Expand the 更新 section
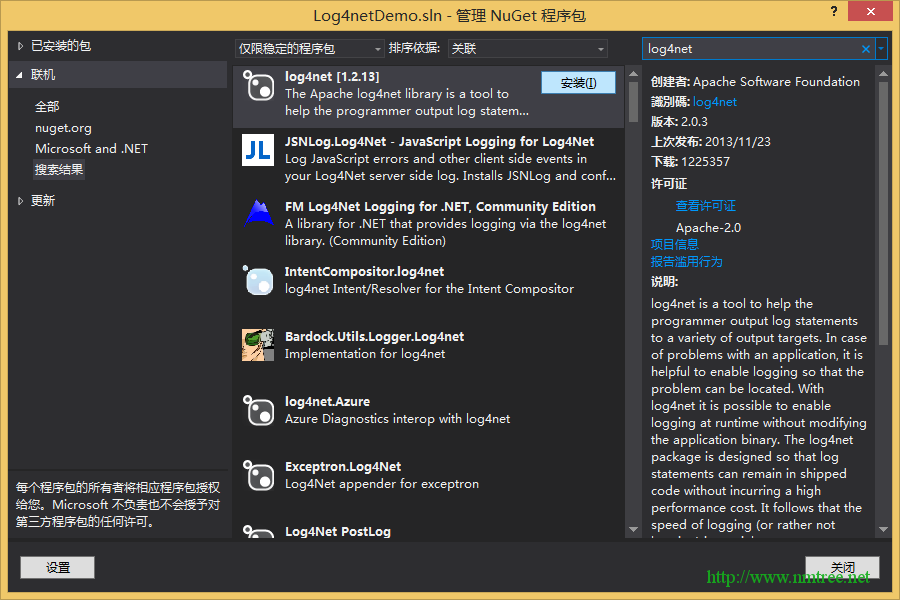Image resolution: width=900 pixels, height=600 pixels. point(20,201)
